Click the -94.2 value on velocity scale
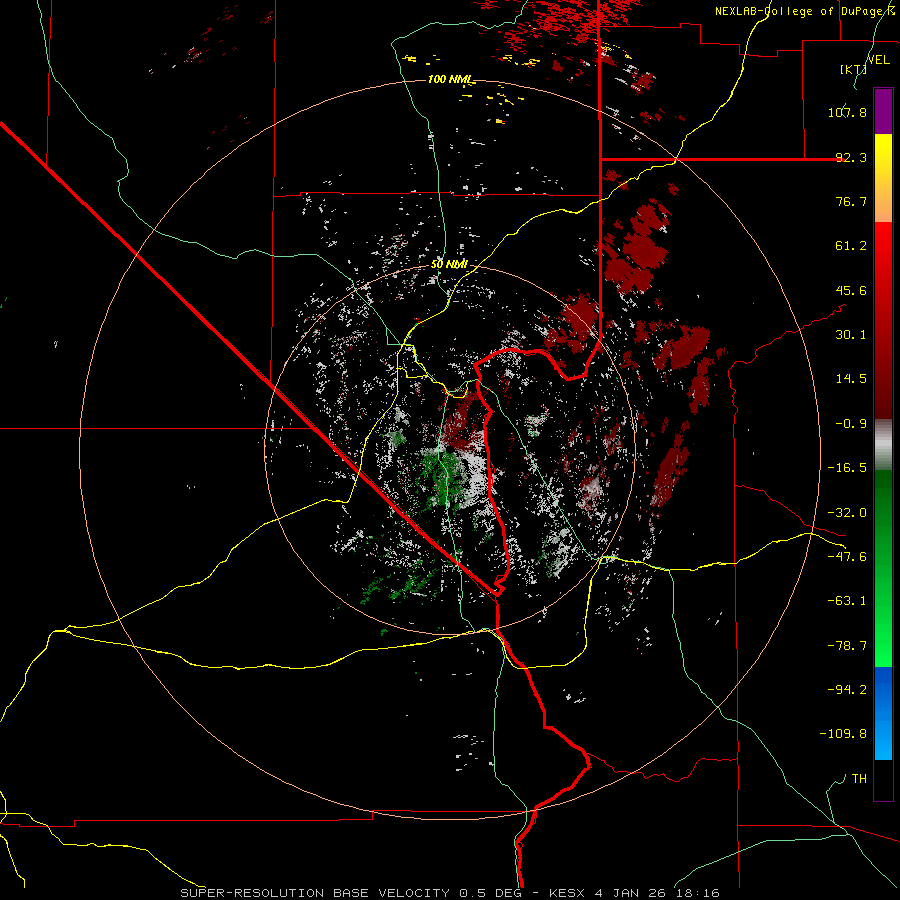Screen dimensions: 900x900 point(847,690)
